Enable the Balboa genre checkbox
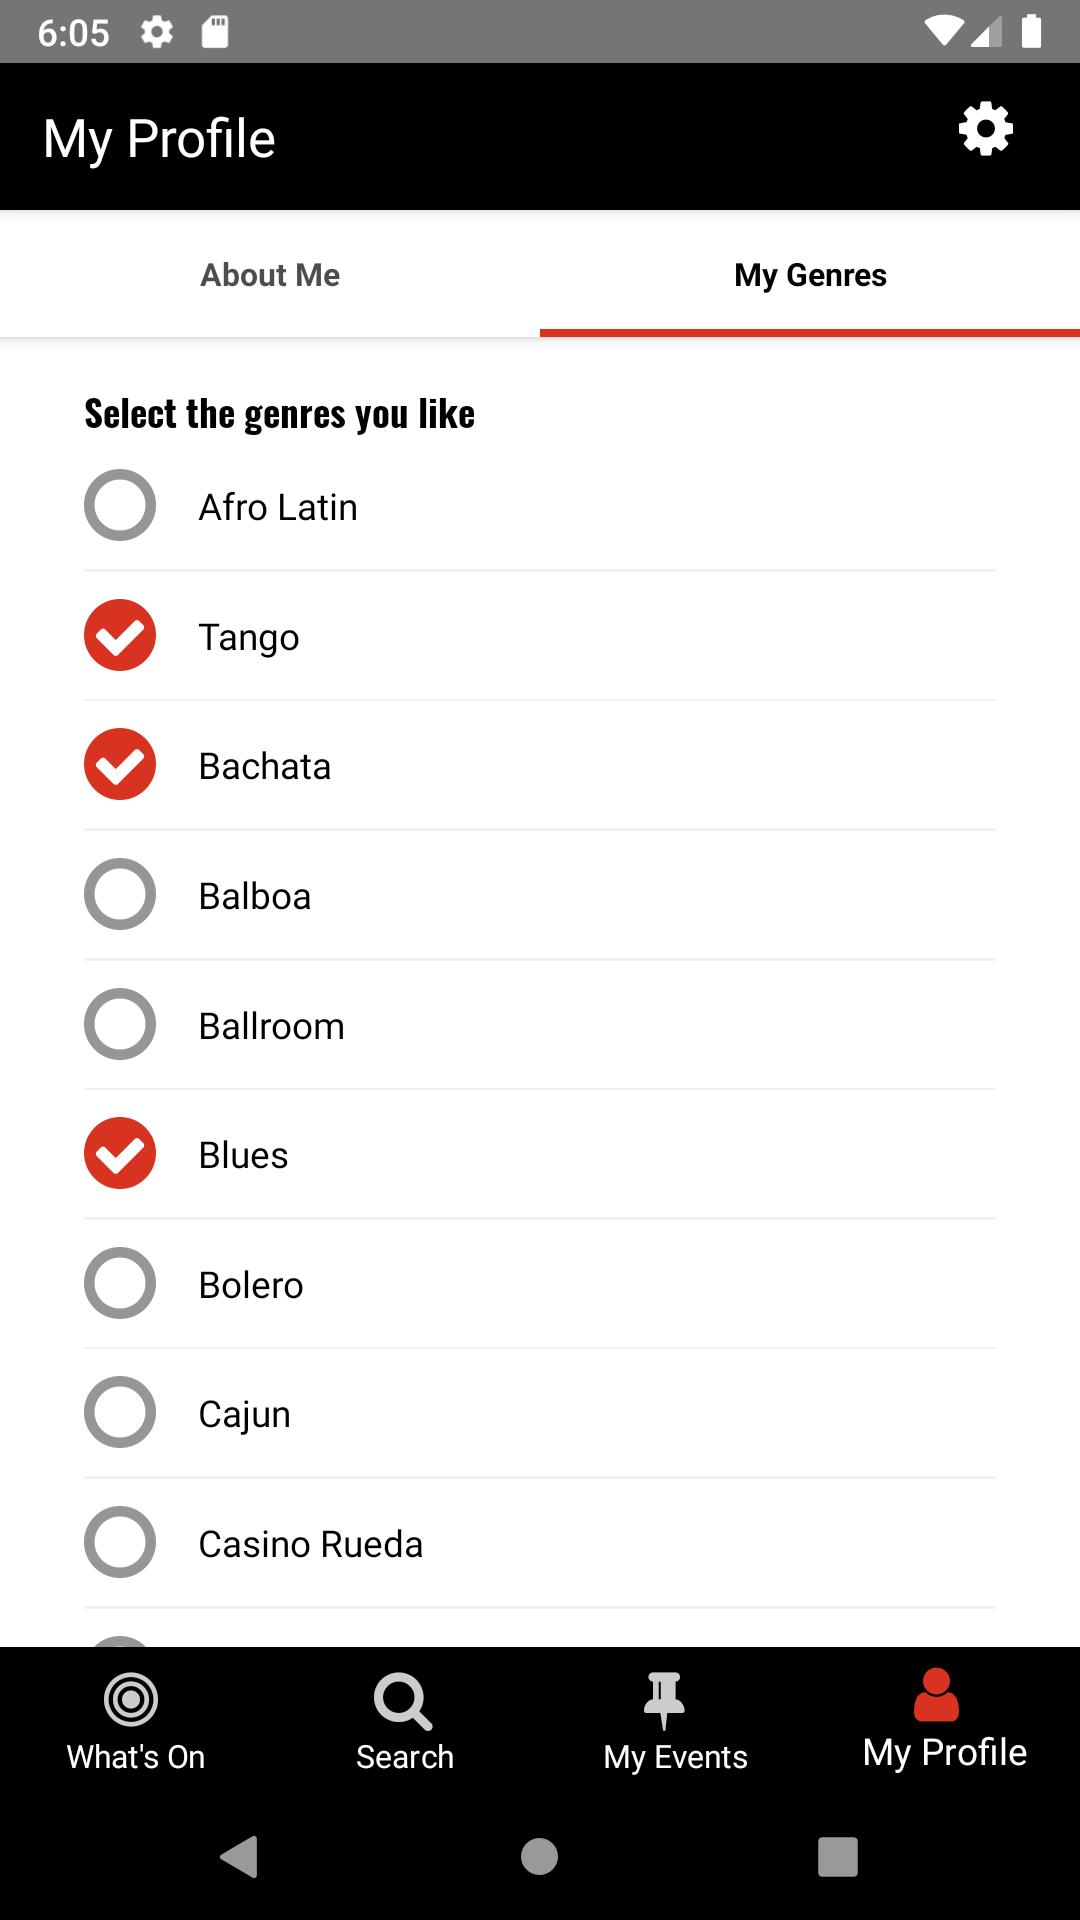 120,895
